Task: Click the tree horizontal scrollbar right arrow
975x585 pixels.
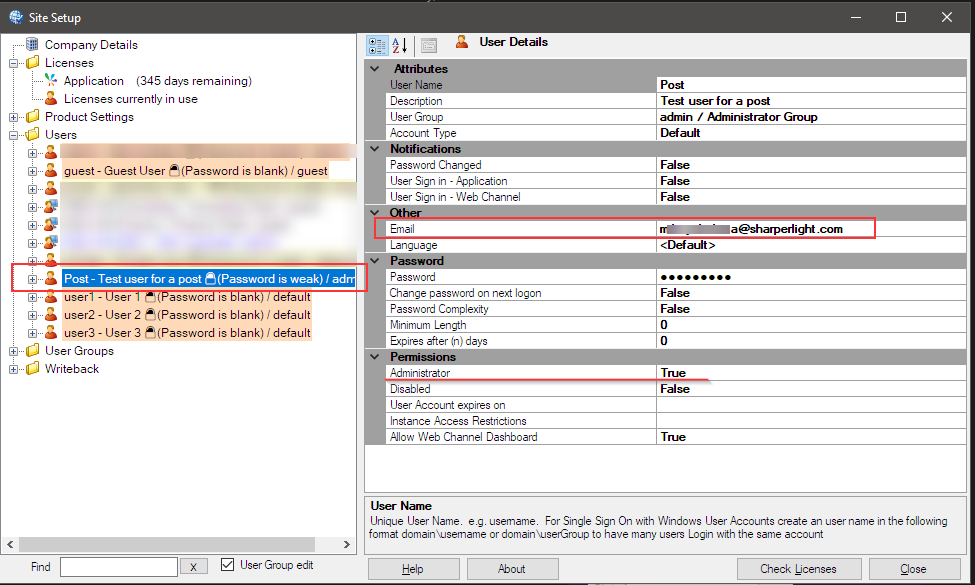Action: tap(347, 544)
